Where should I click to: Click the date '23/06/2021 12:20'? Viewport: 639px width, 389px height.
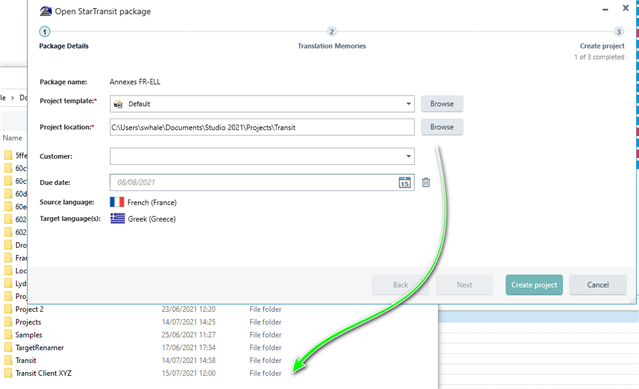click(188, 309)
